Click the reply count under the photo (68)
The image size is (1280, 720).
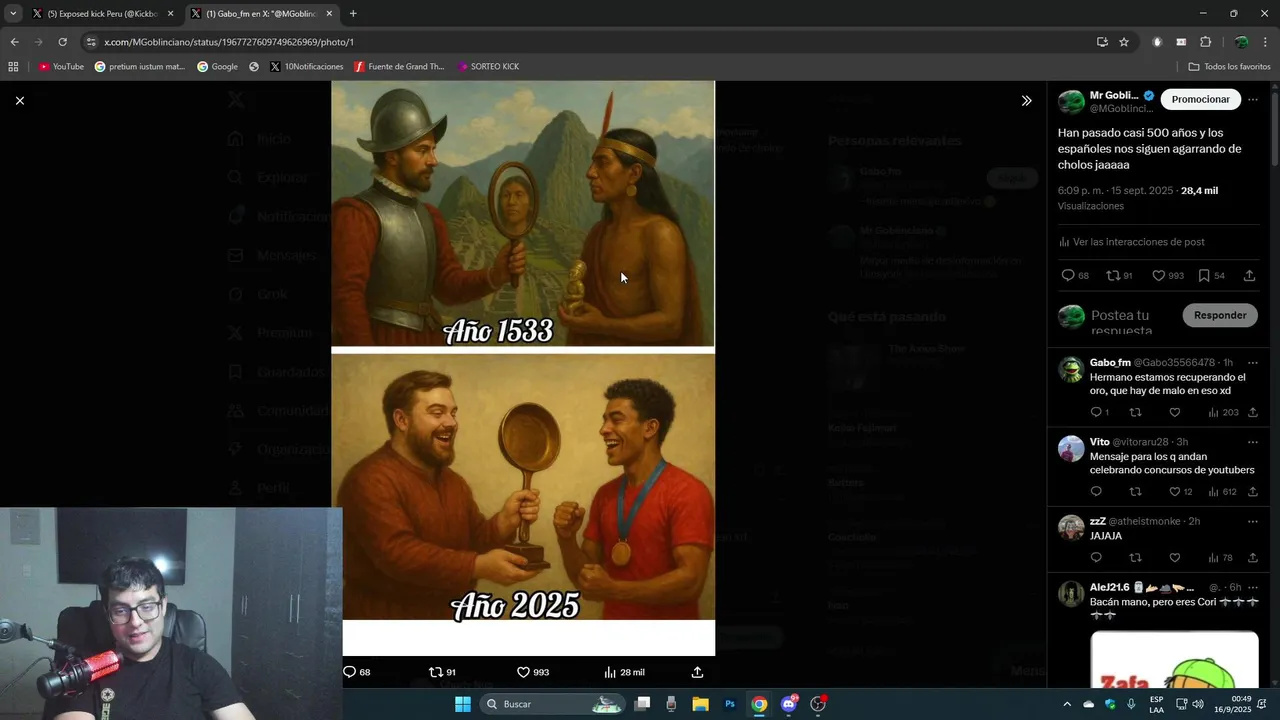357,672
